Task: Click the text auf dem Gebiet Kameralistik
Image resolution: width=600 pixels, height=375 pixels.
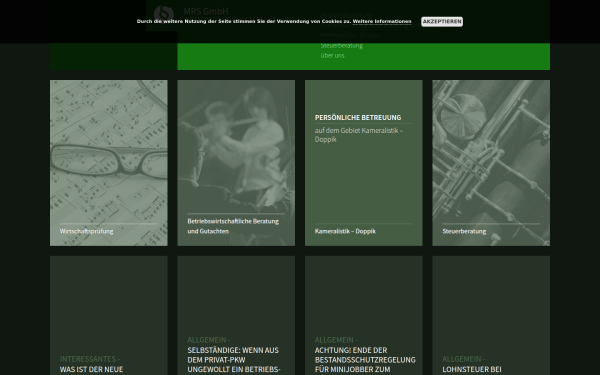Action: [x=359, y=135]
